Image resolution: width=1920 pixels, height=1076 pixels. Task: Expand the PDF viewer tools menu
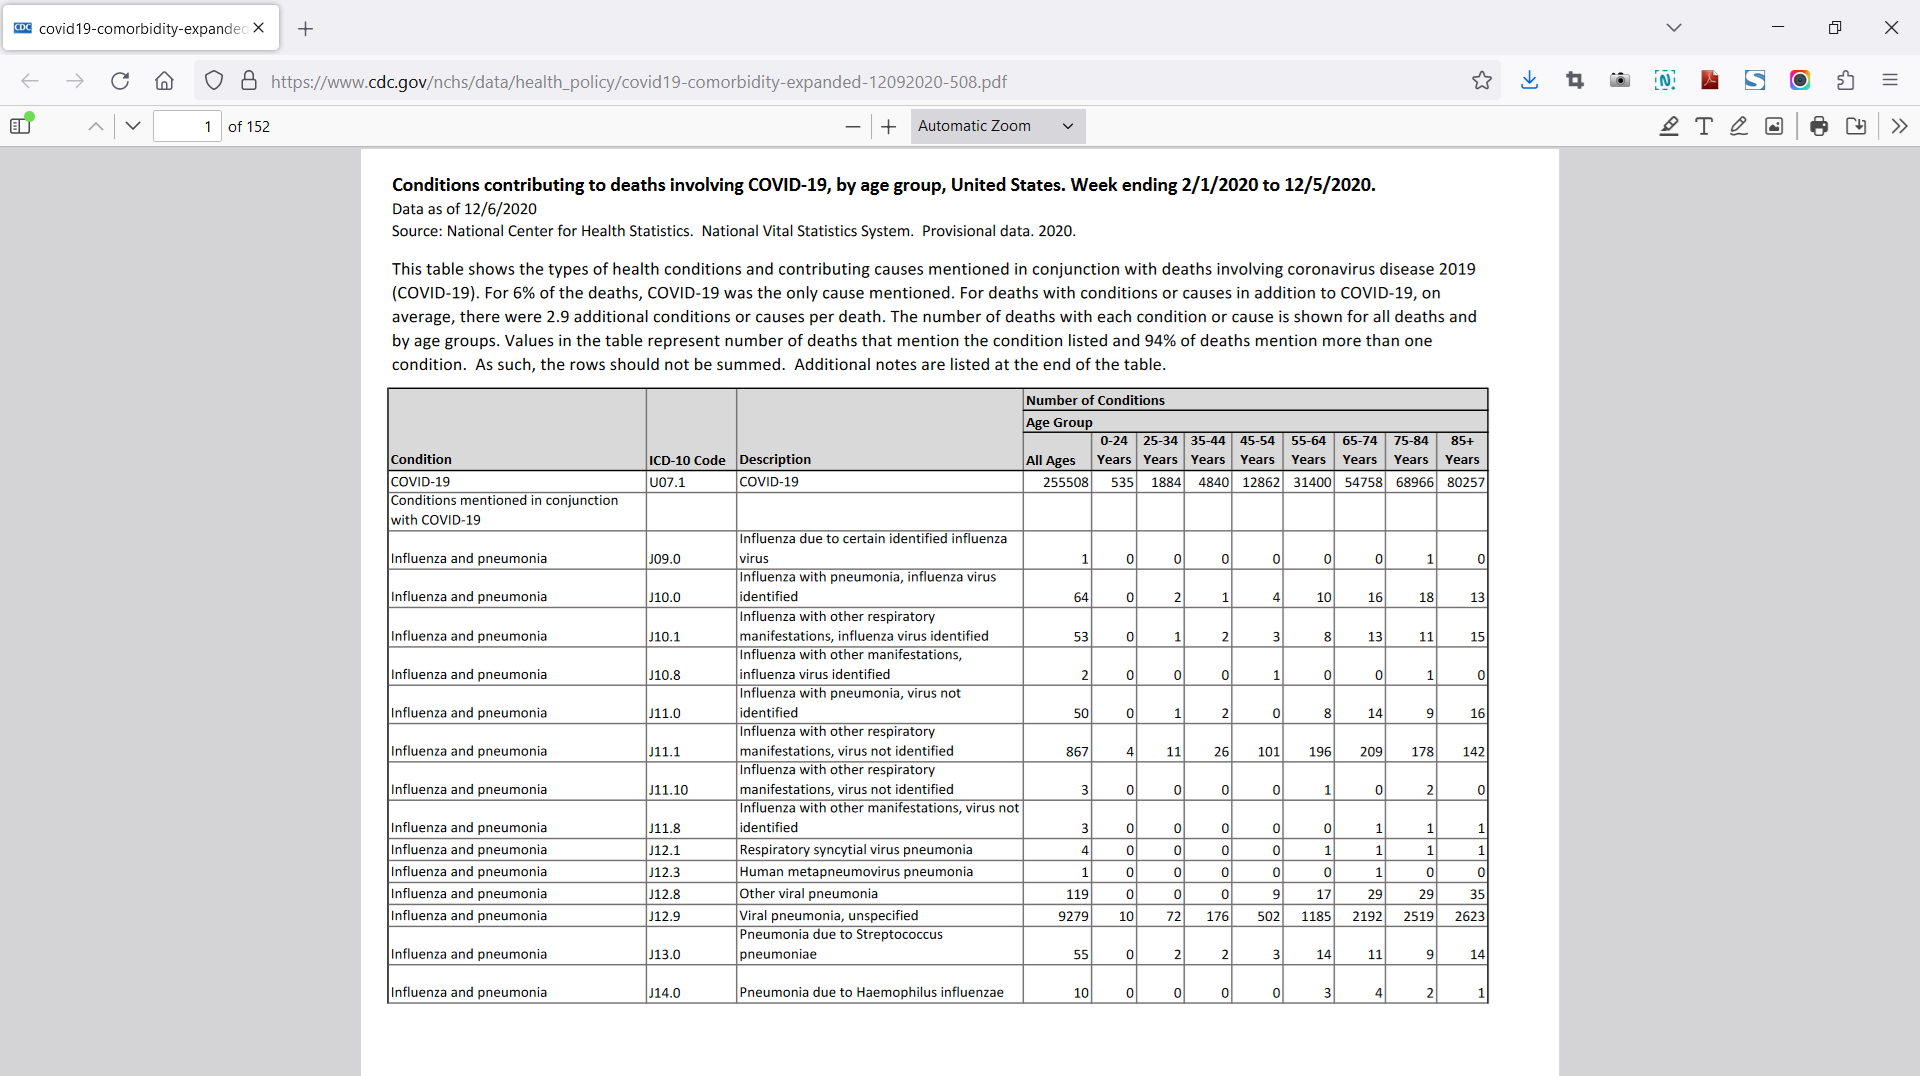point(1899,126)
